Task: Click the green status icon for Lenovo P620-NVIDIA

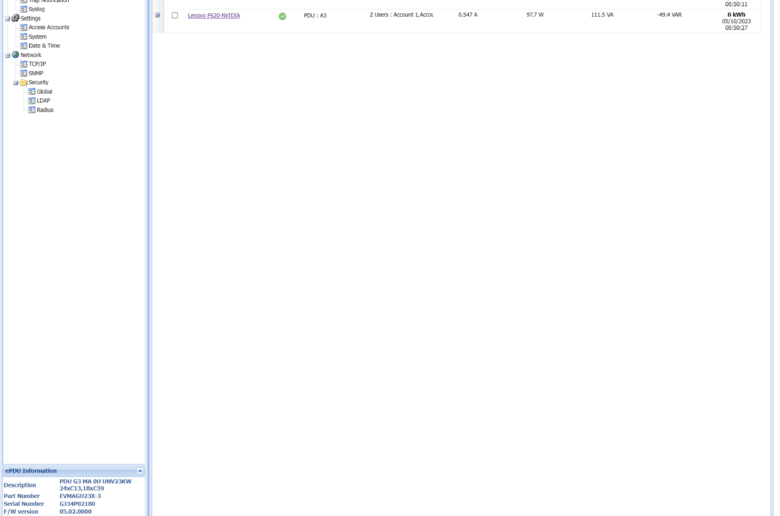Action: [283, 16]
